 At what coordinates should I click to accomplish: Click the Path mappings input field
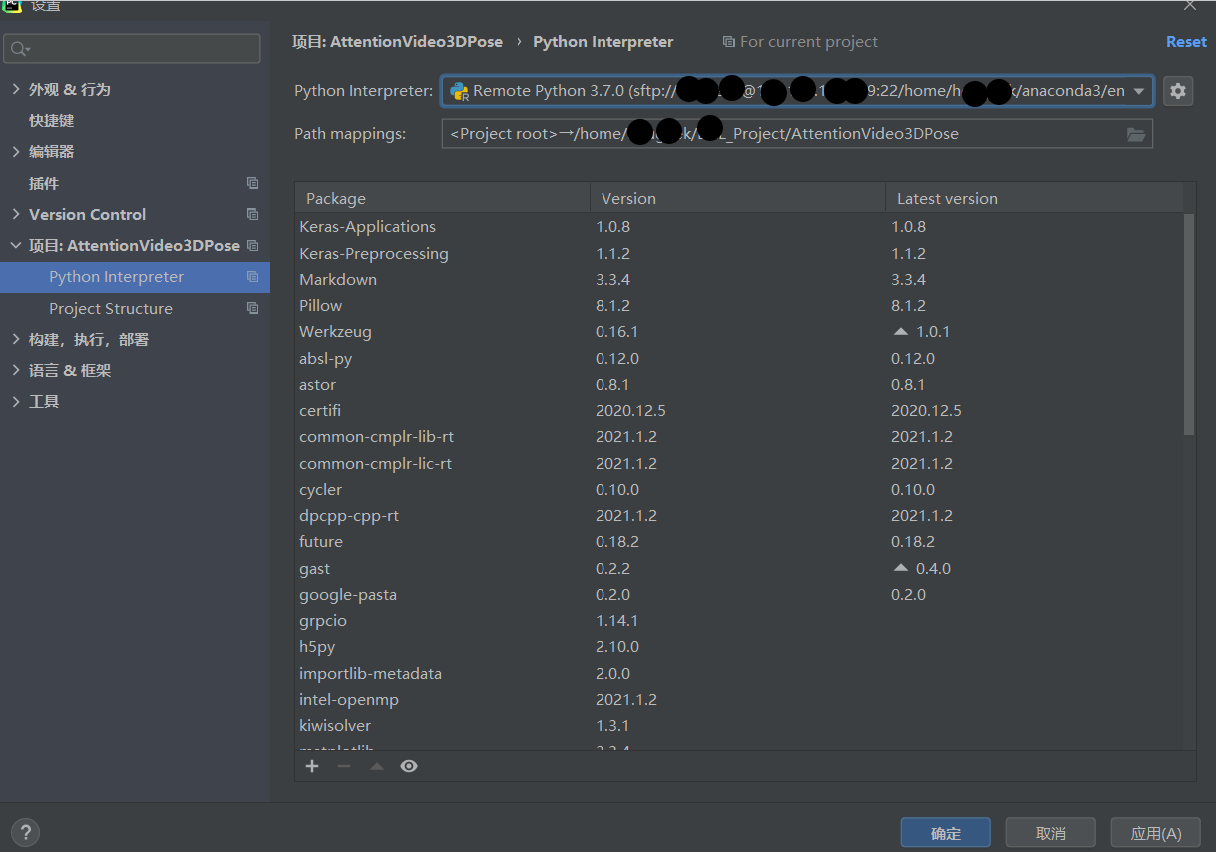pyautogui.click(x=797, y=134)
